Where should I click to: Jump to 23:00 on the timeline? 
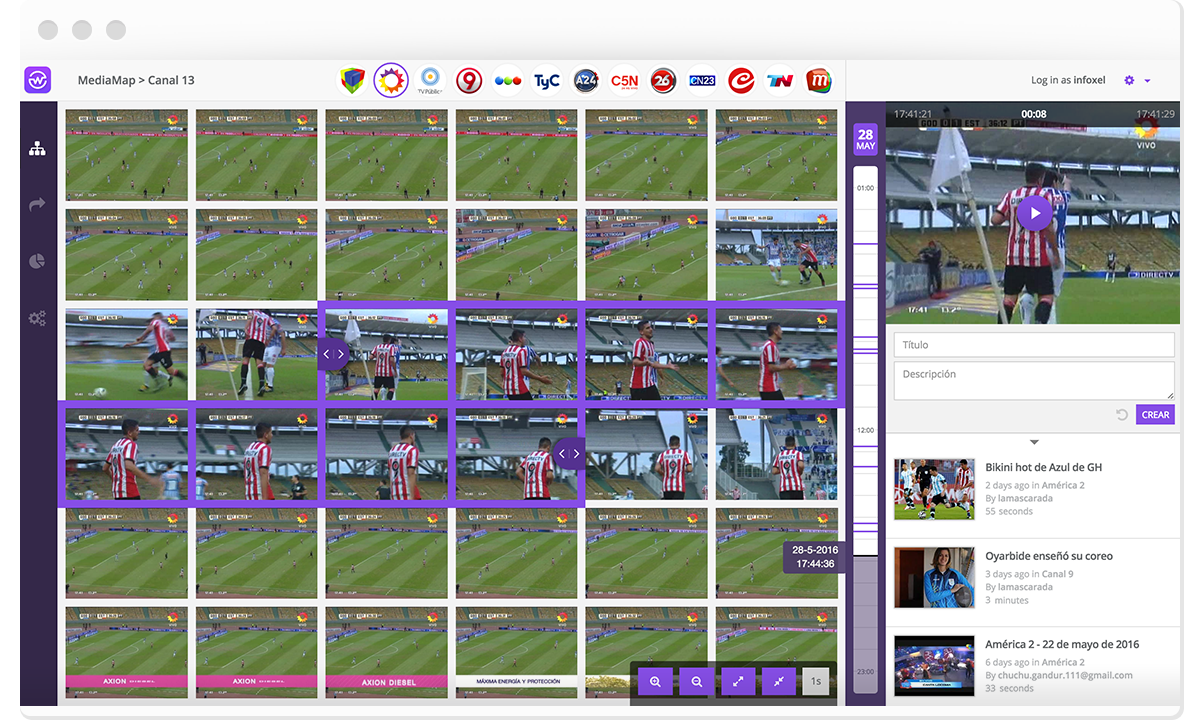[866, 672]
